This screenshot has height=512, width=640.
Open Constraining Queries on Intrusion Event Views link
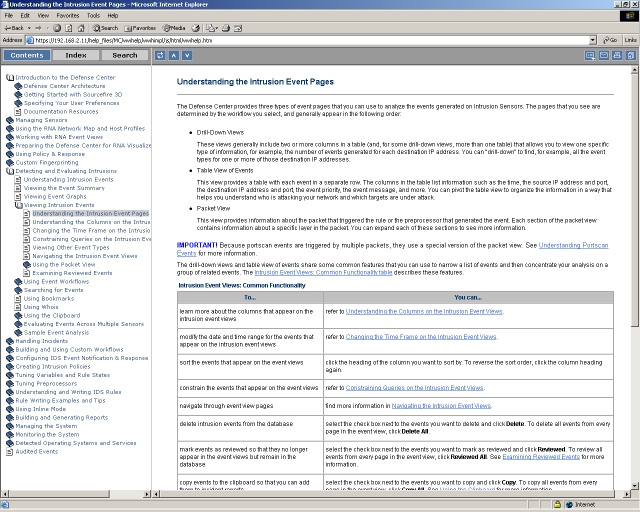pyautogui.click(x=414, y=388)
